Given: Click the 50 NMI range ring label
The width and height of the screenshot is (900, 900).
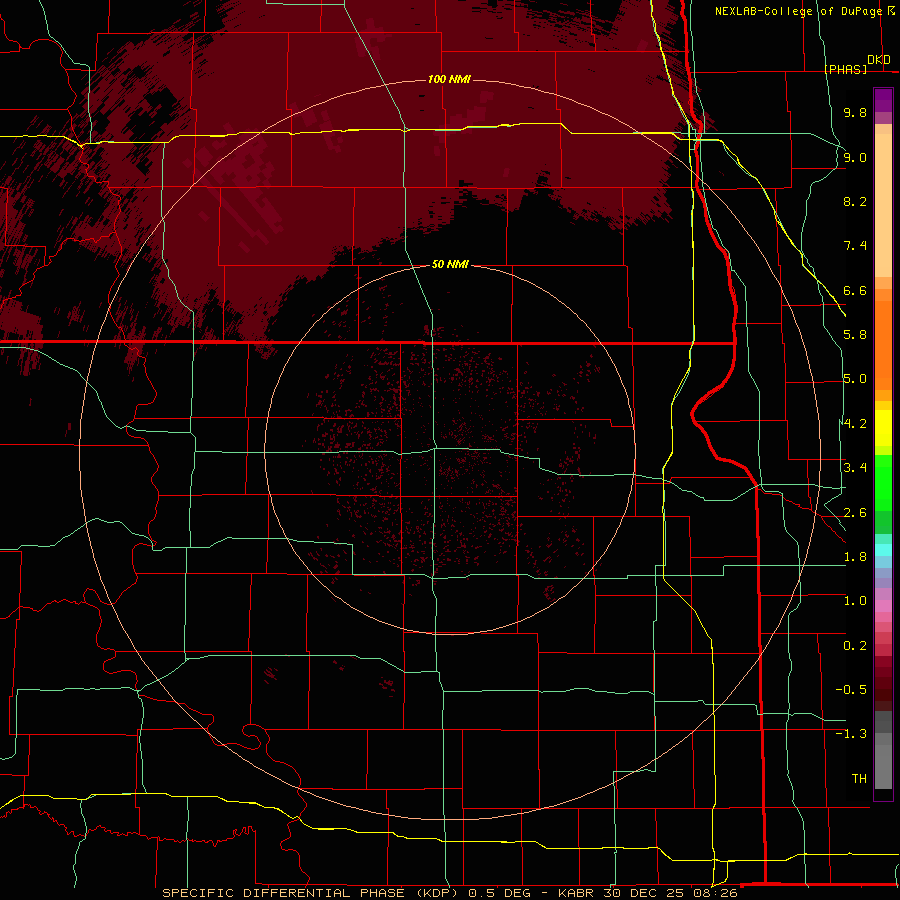Looking at the screenshot, I should pos(451,265).
